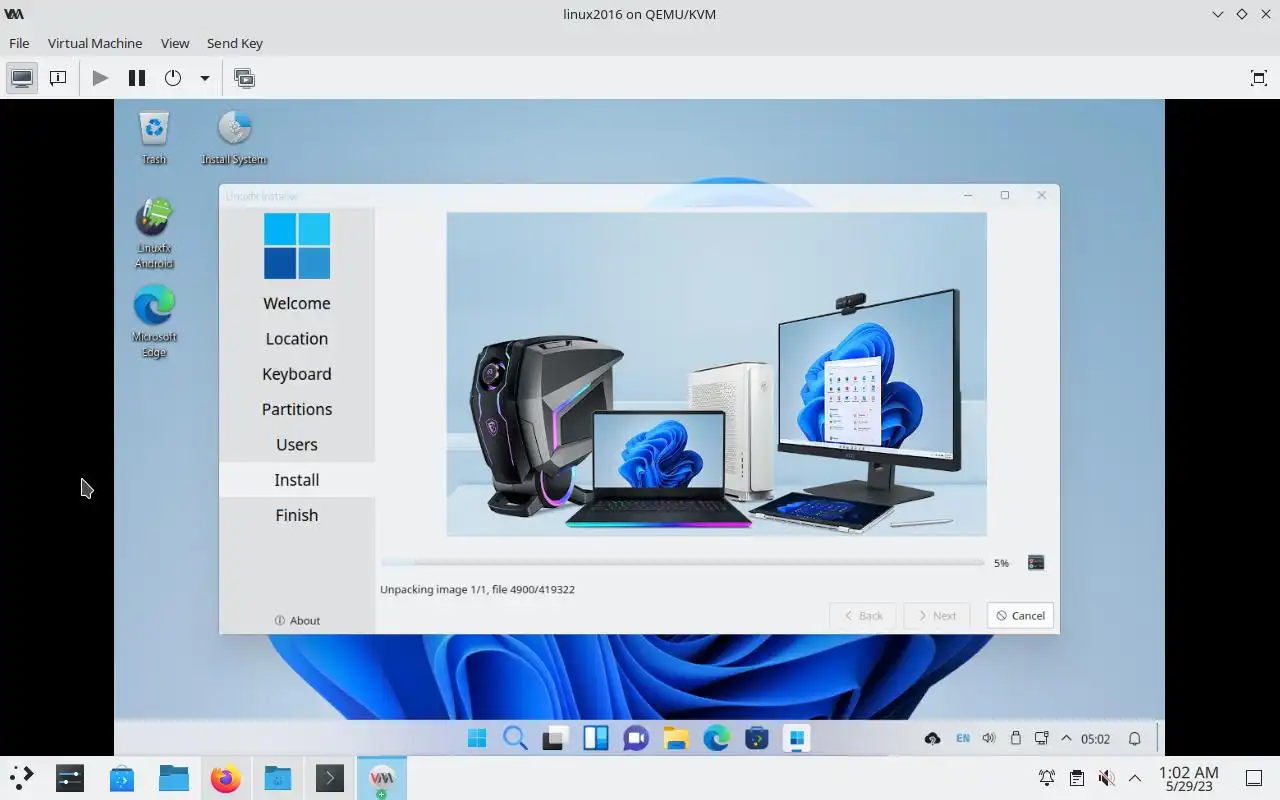Select the Welcome step in installer sidebar
Viewport: 1280px width, 800px height.
tap(297, 303)
